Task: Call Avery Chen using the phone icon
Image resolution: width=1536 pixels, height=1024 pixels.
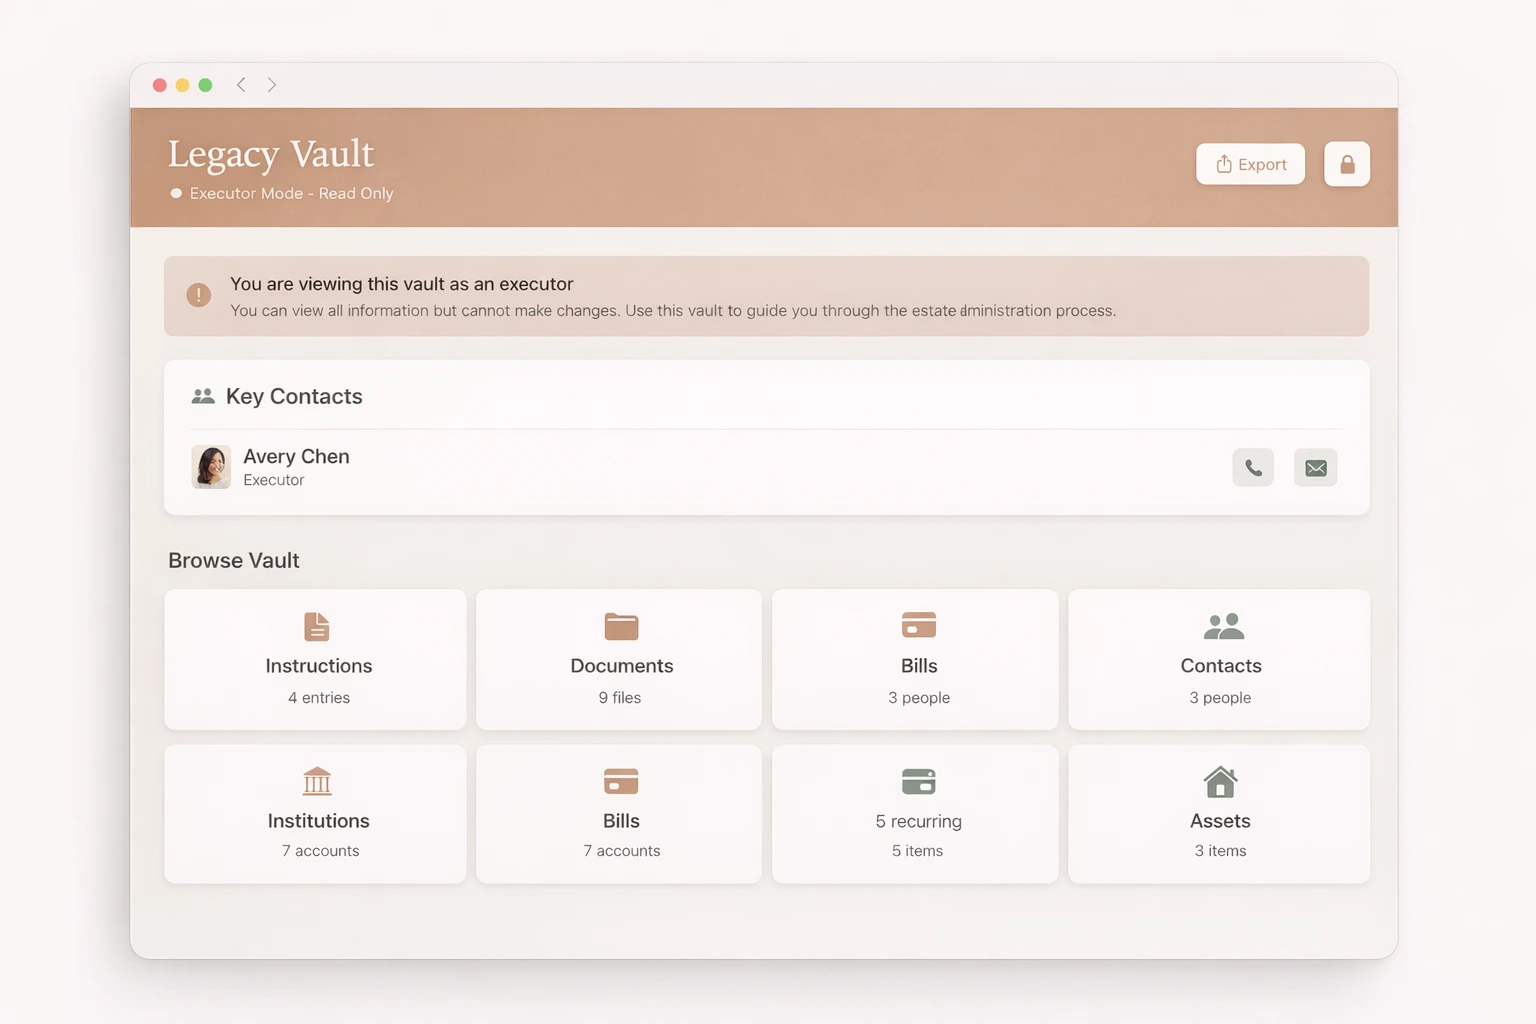Action: tap(1253, 467)
